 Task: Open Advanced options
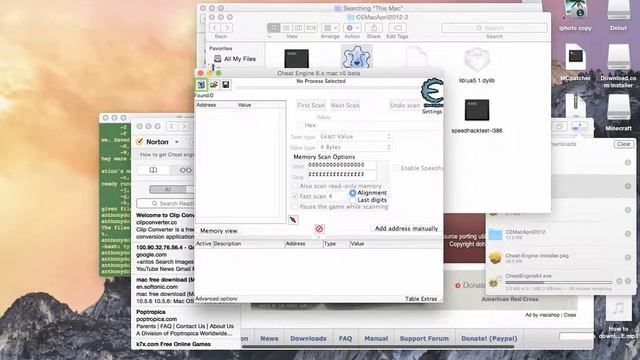tap(216, 299)
